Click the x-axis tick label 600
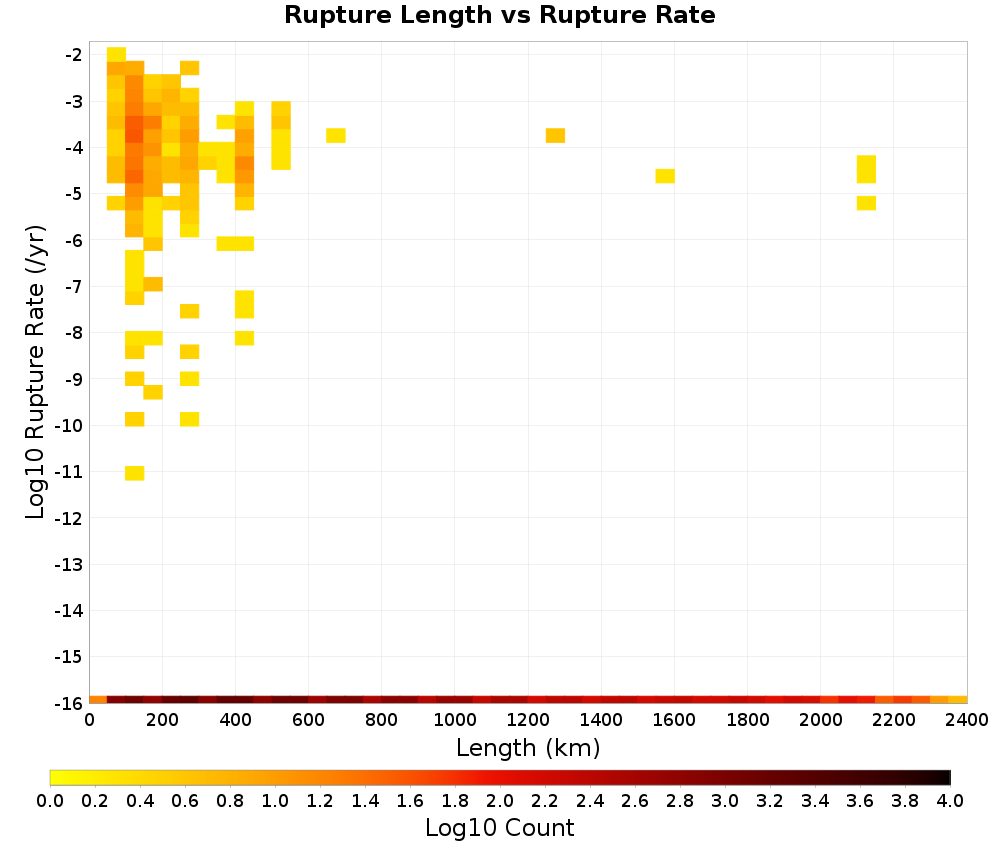1000x850 pixels. tap(308, 721)
